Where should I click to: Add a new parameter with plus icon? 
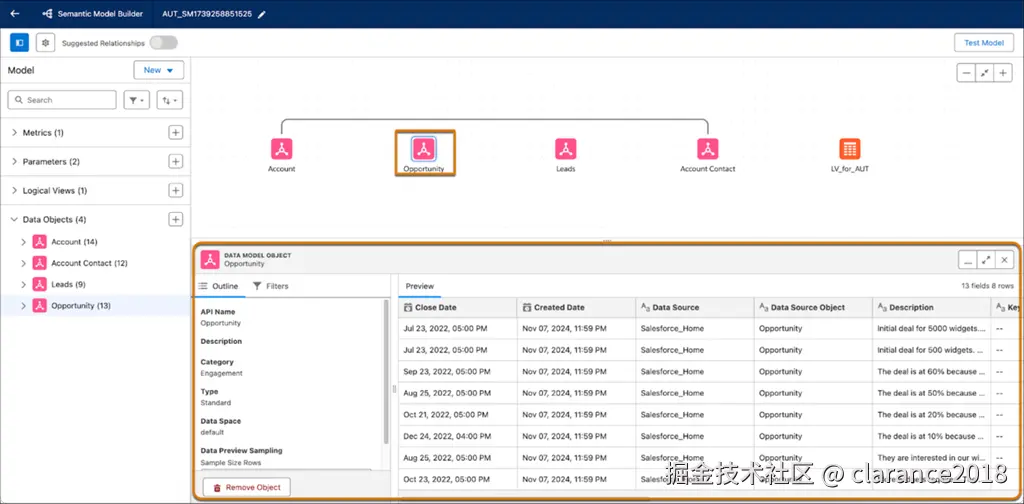pyautogui.click(x=176, y=161)
